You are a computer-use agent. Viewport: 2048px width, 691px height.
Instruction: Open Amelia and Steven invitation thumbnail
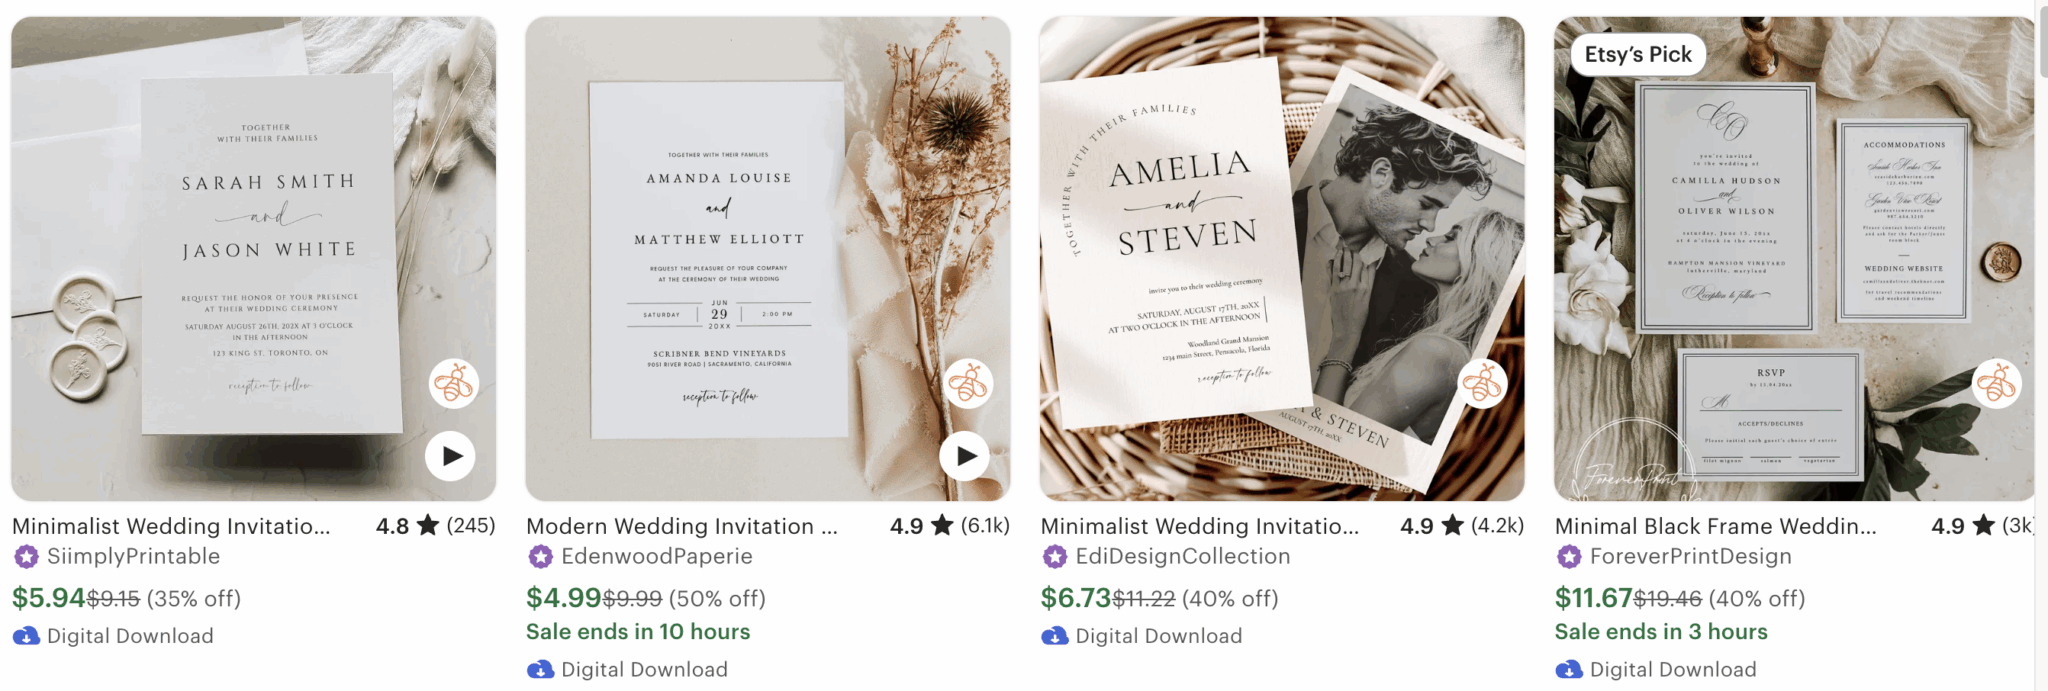click(1282, 258)
